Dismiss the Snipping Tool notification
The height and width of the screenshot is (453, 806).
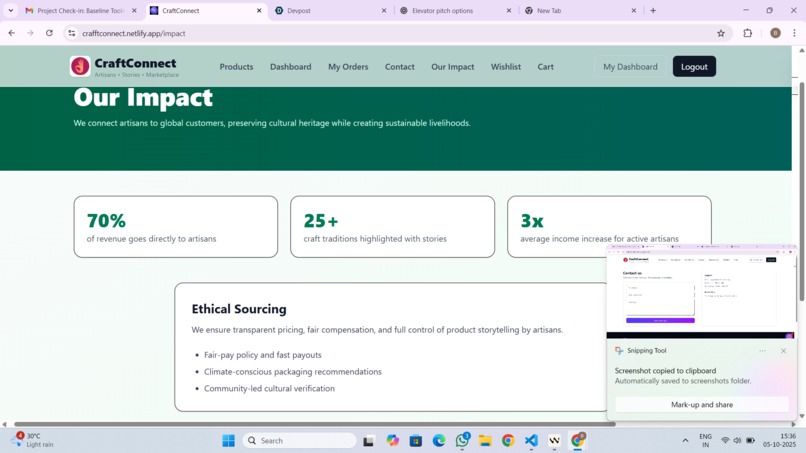(x=783, y=351)
